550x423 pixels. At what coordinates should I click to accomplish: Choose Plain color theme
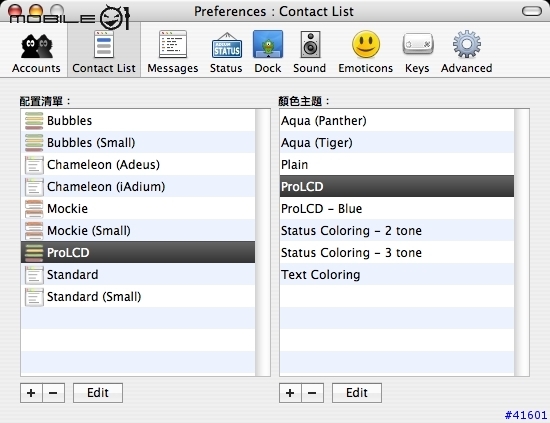click(x=397, y=165)
